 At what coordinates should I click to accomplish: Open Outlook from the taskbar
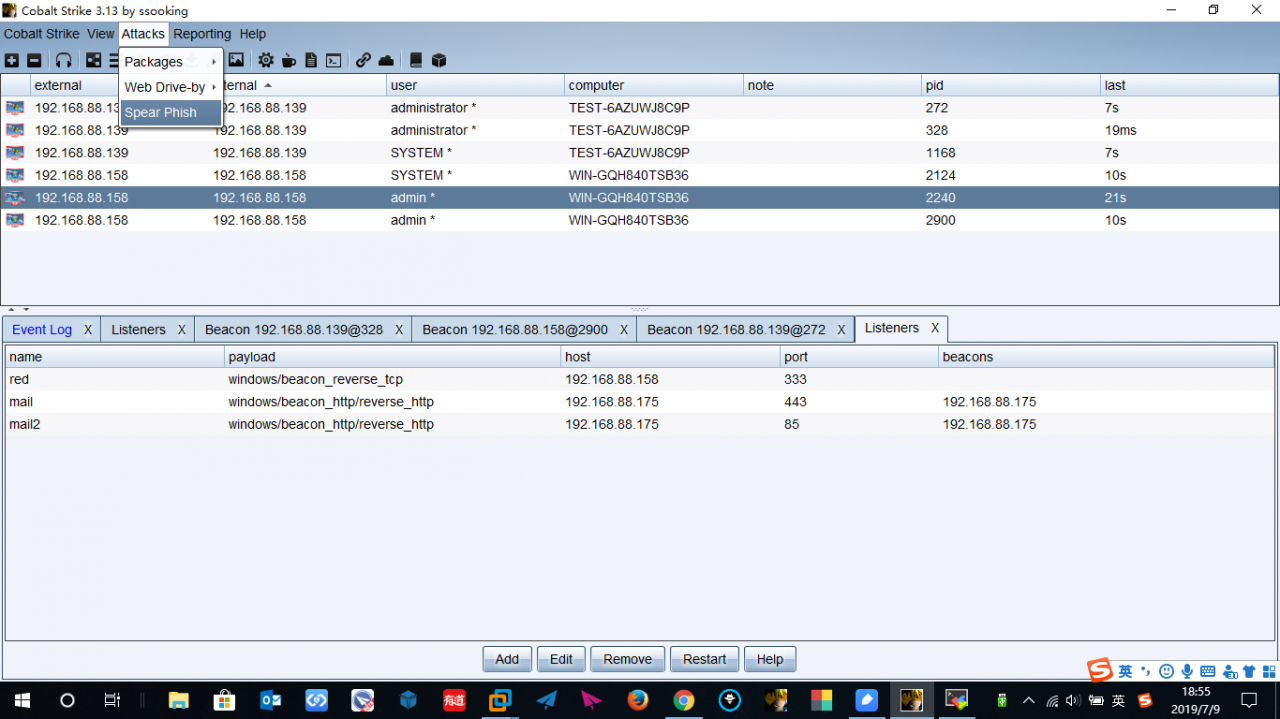(x=270, y=700)
